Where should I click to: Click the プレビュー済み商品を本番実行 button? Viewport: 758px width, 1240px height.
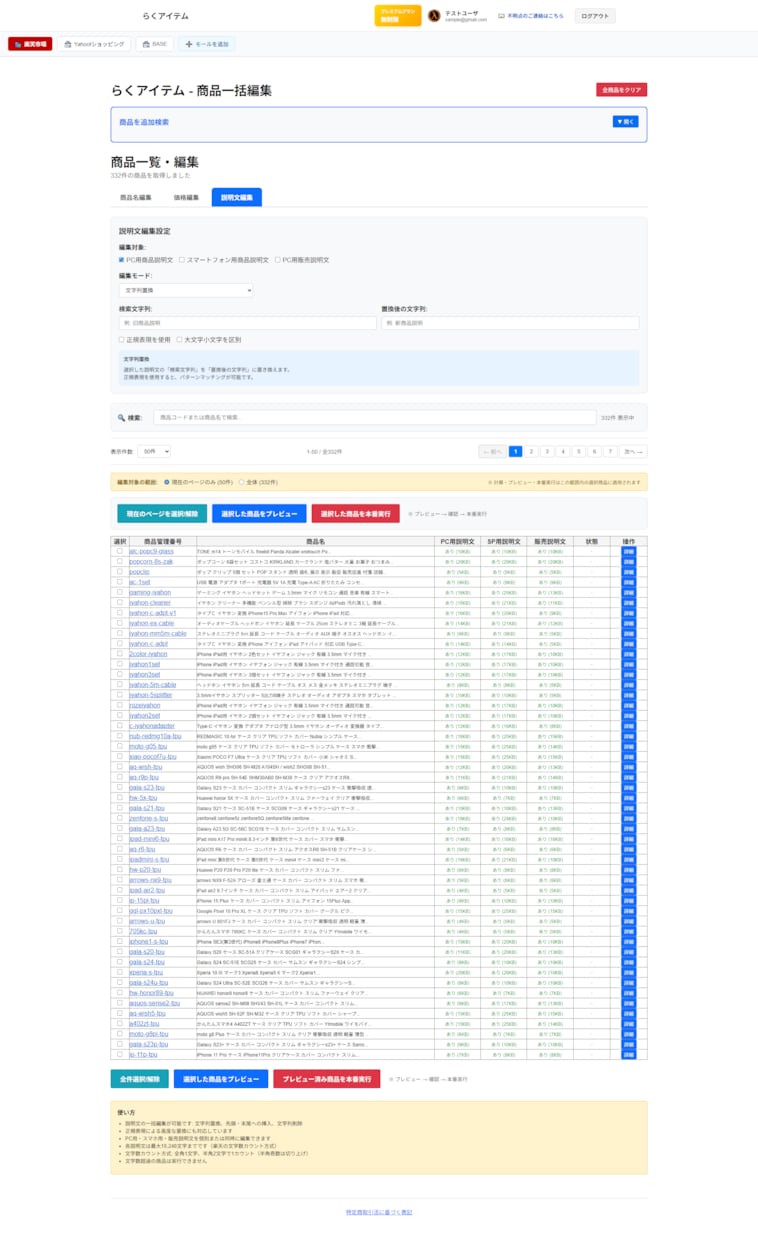coord(326,1079)
